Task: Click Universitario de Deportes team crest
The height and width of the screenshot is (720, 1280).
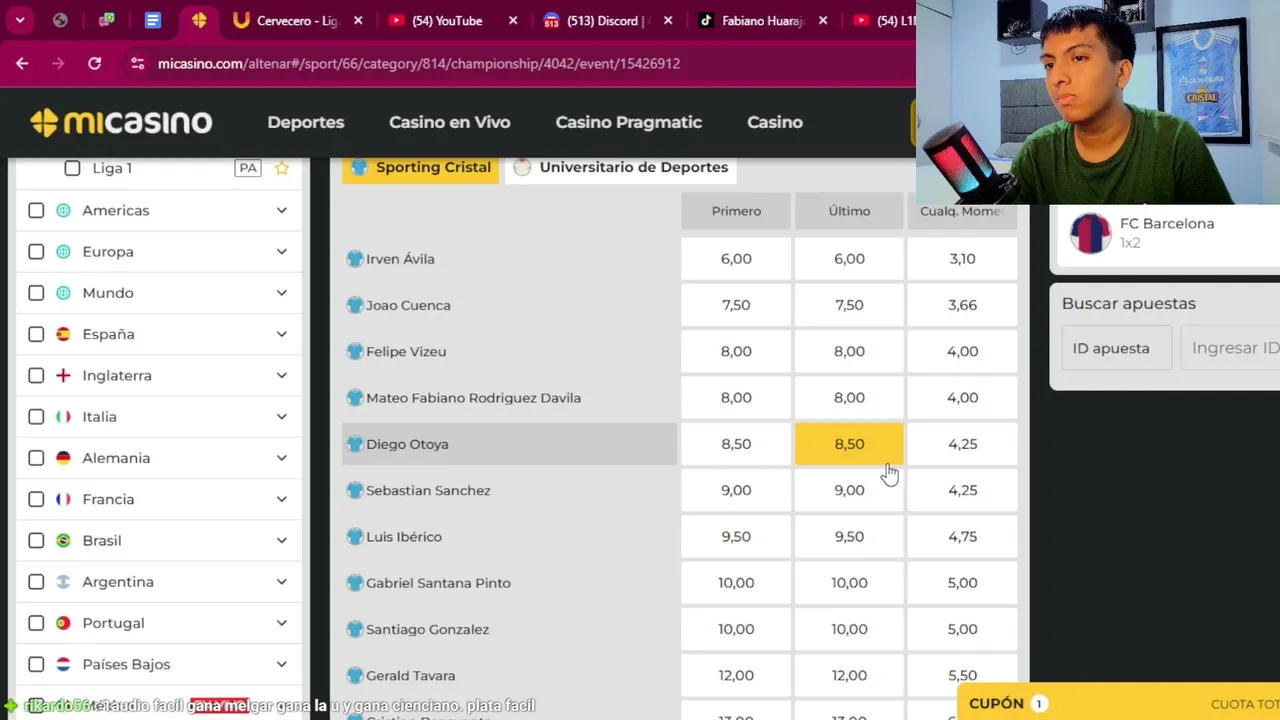Action: (522, 167)
